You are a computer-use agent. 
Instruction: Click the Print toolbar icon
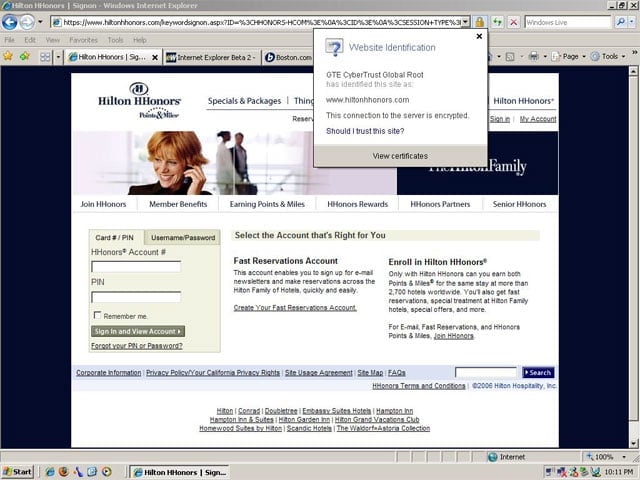[533, 56]
